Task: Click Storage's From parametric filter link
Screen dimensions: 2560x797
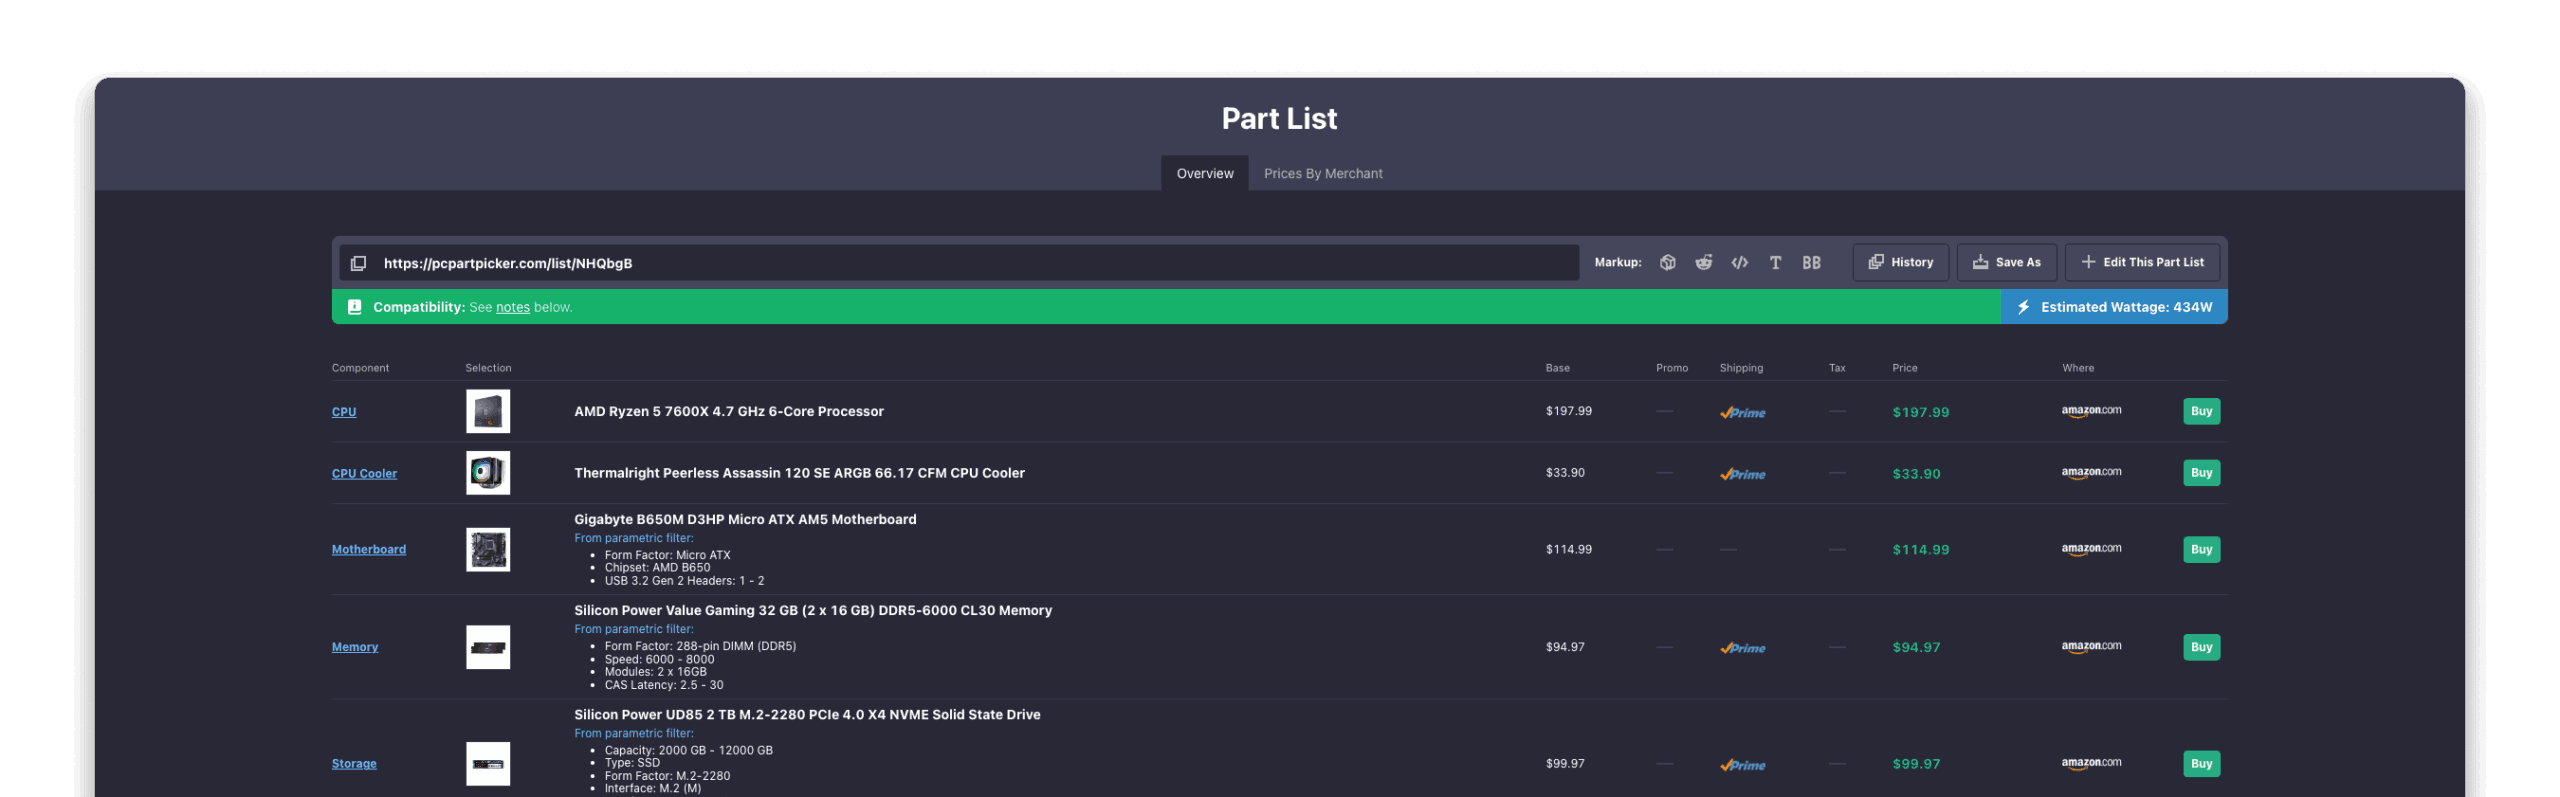Action: [633, 733]
